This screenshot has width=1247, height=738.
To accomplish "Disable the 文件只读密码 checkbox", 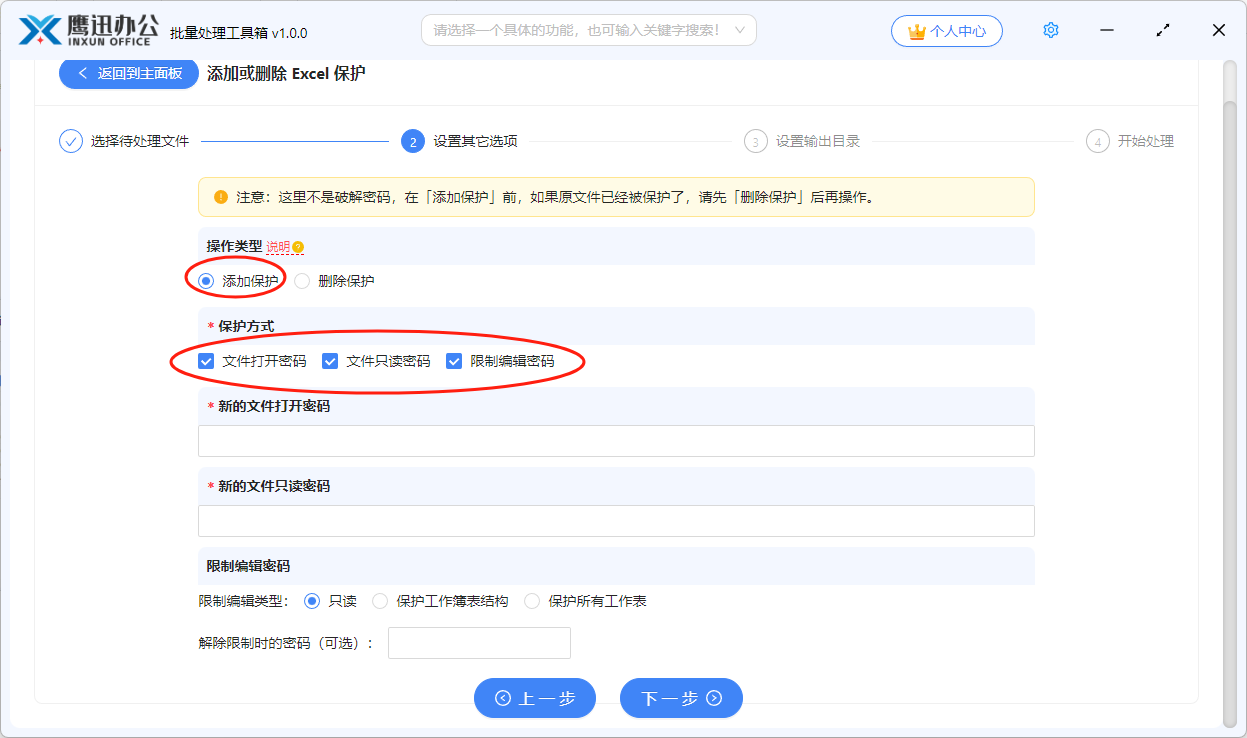I will (x=330, y=361).
